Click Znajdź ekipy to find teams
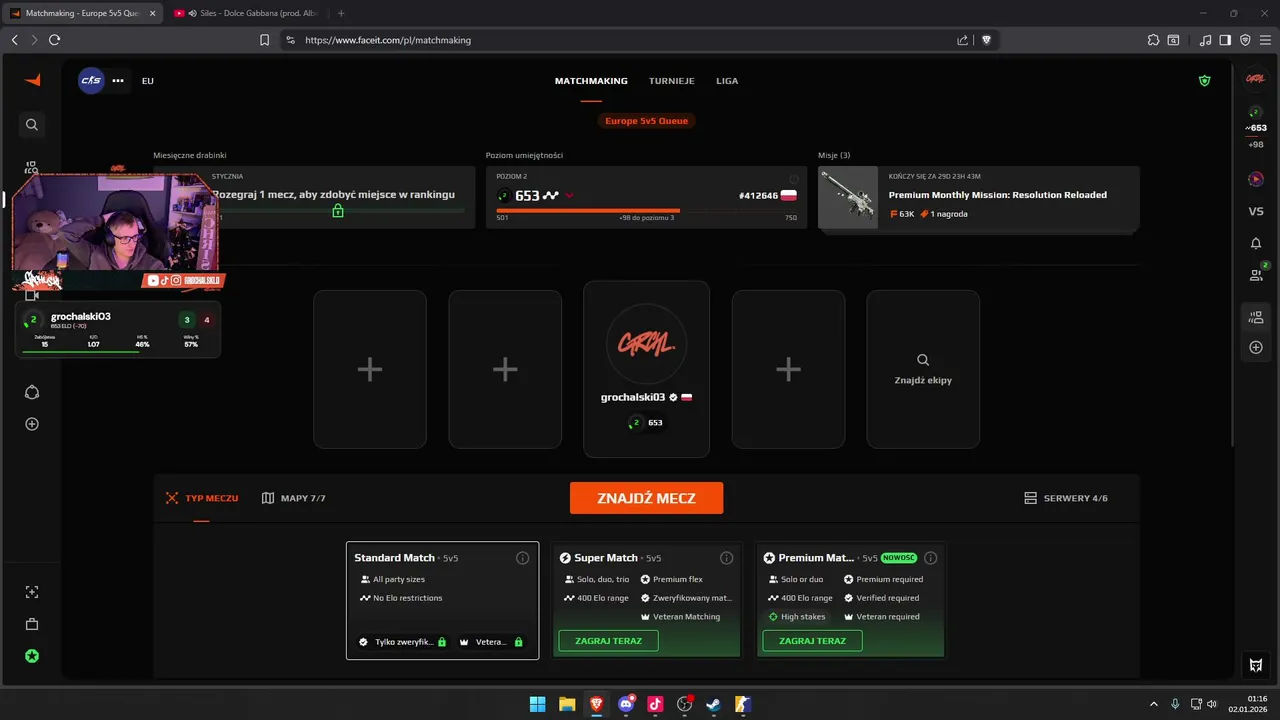This screenshot has width=1280, height=720. click(x=923, y=369)
